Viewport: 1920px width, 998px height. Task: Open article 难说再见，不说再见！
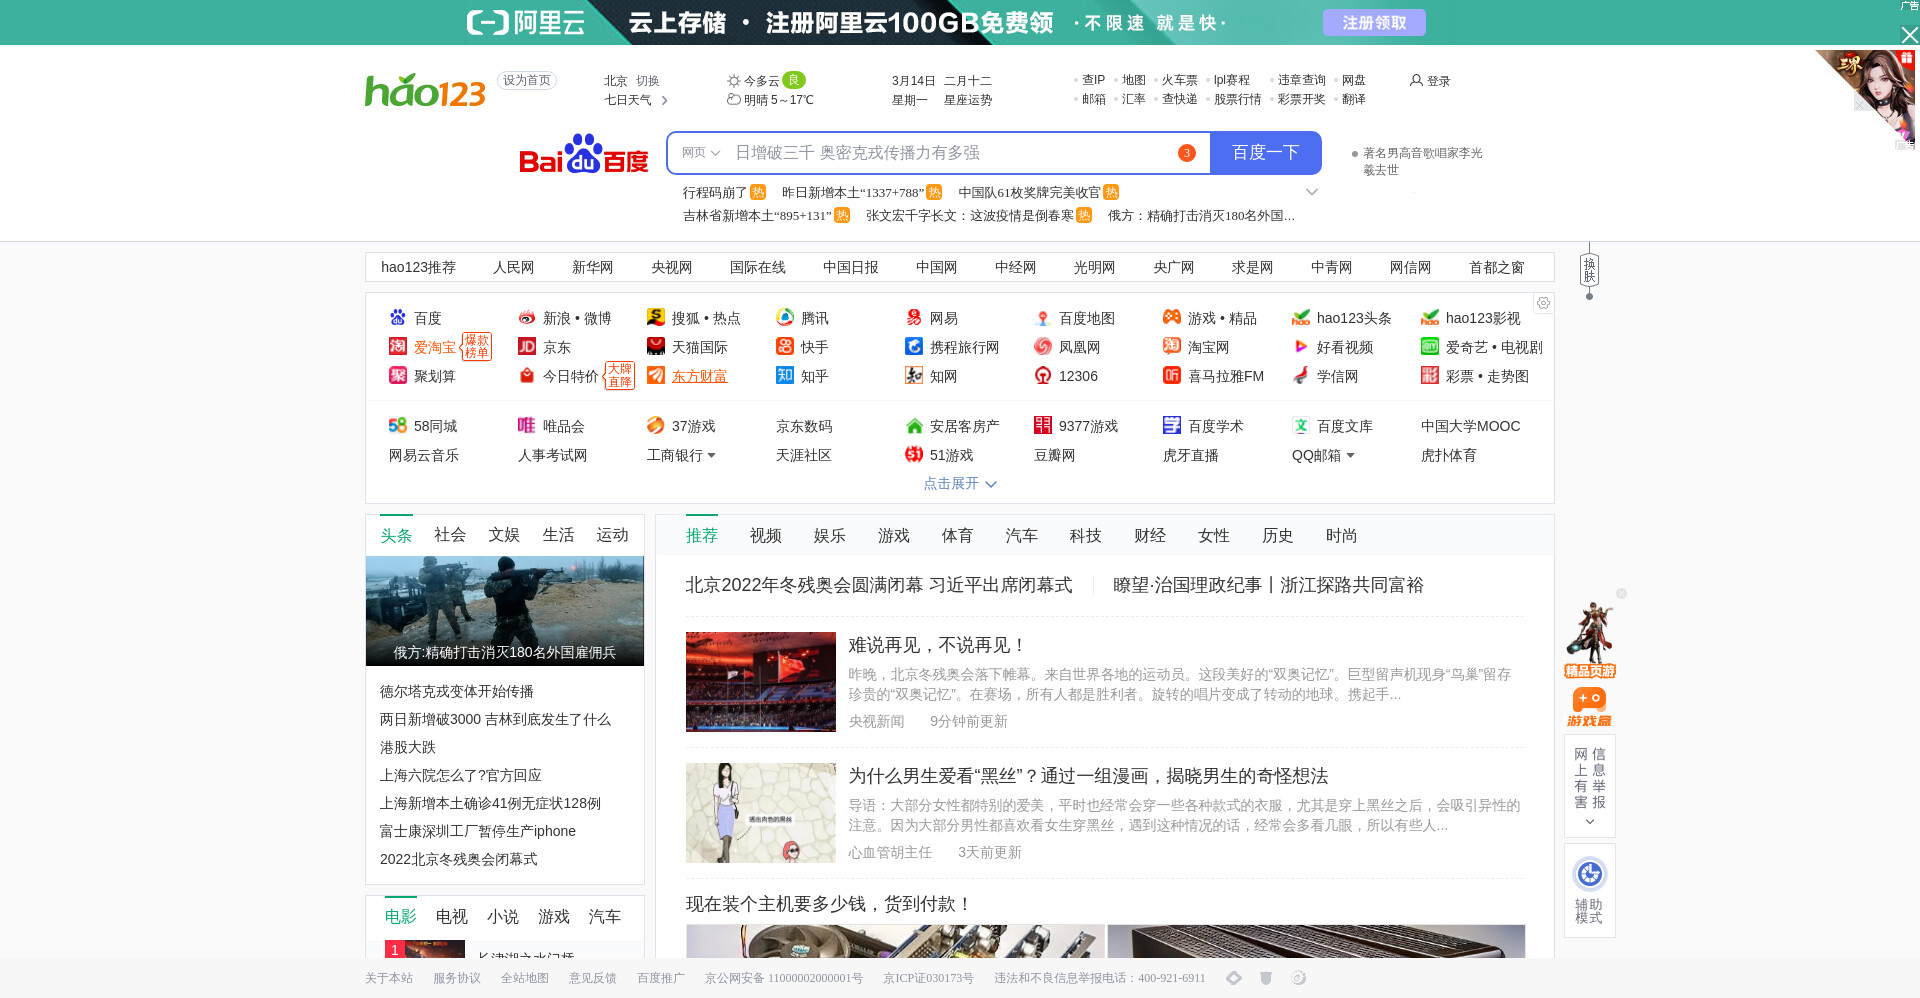(937, 645)
